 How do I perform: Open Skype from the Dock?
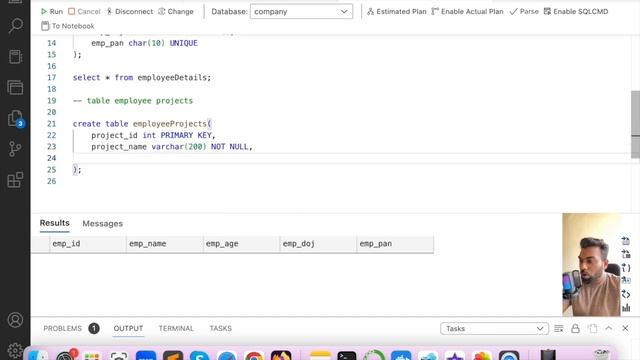click(x=200, y=356)
